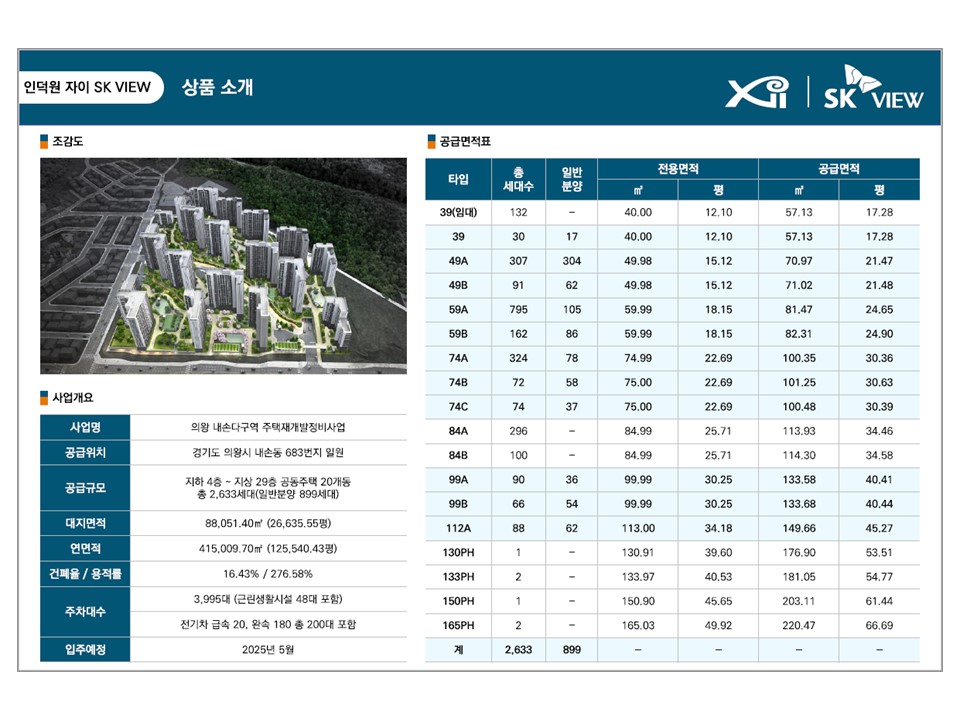Screen dimensions: 960x720
Task: Select the 150.90 exclusive area cell
Action: [x=638, y=601]
